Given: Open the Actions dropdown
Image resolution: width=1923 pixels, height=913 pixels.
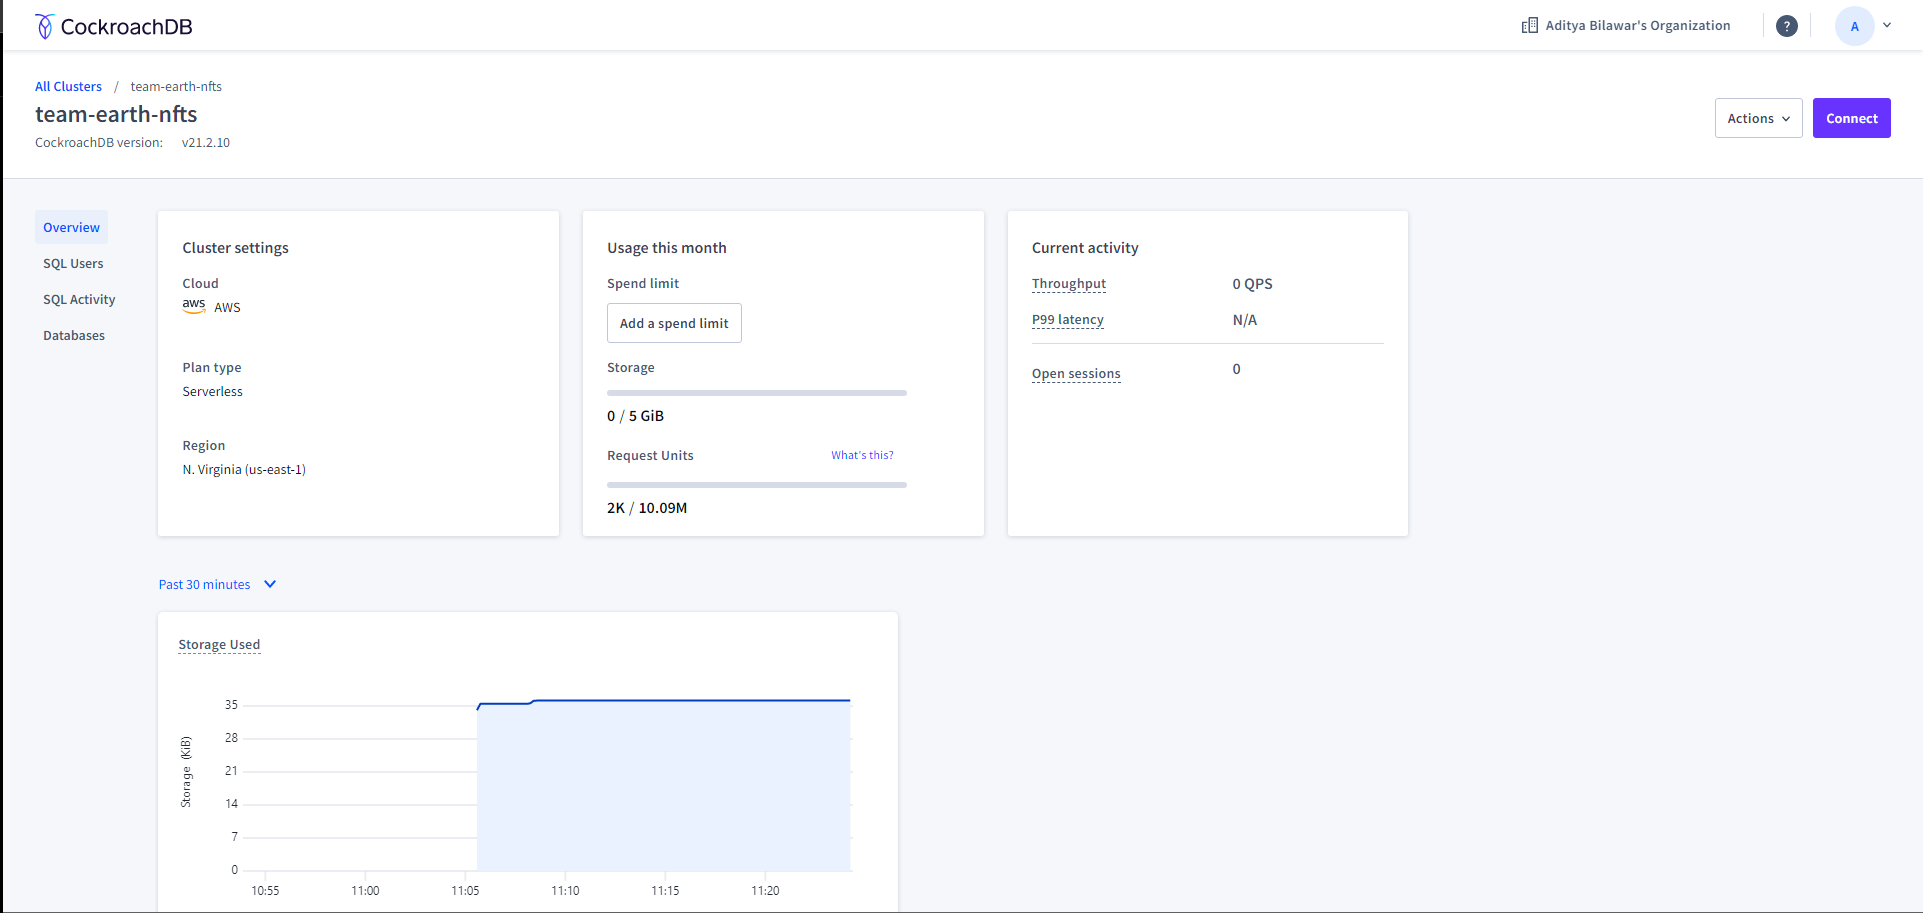Looking at the screenshot, I should click(x=1759, y=118).
